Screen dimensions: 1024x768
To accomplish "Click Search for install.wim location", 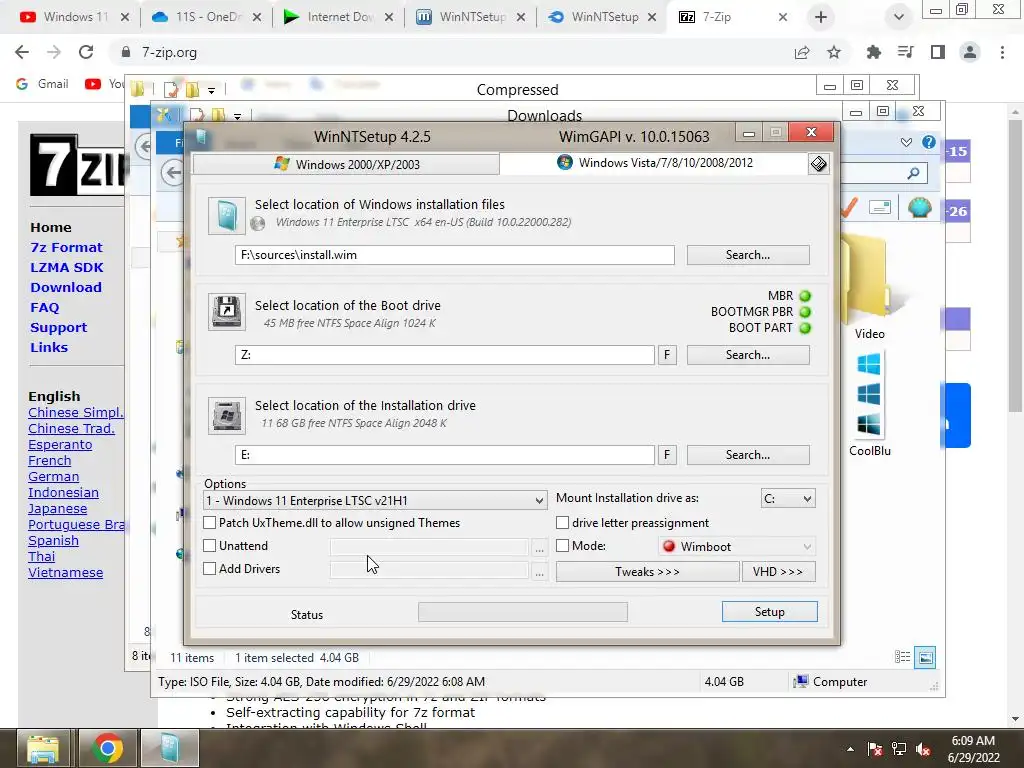I will (748, 255).
